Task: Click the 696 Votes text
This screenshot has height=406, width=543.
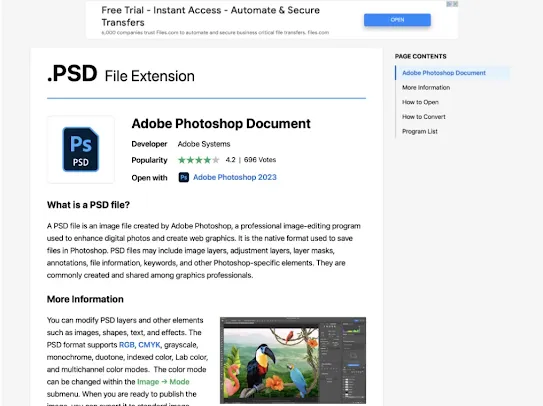Action: click(260, 160)
